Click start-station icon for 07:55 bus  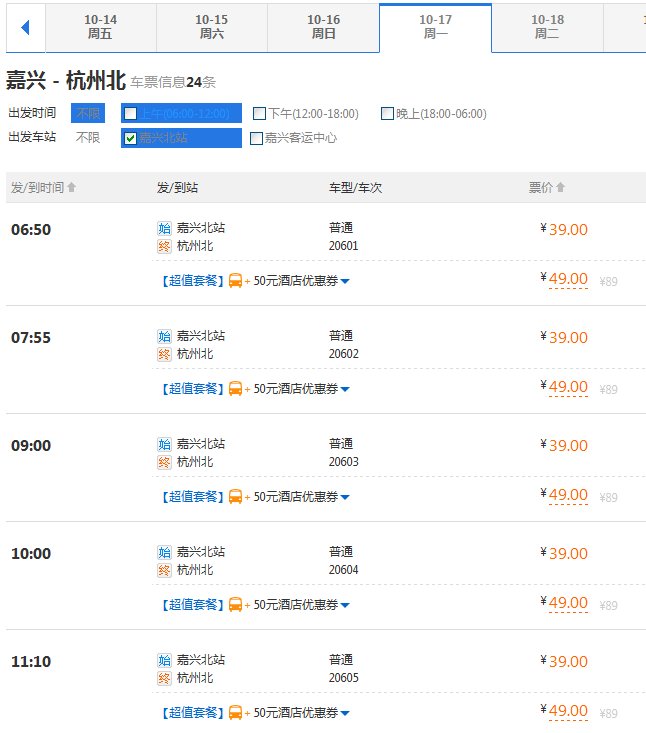point(164,336)
